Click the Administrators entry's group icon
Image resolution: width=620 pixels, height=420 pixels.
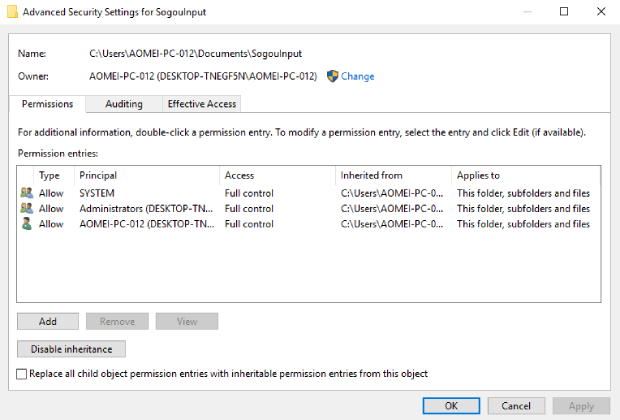[26, 208]
